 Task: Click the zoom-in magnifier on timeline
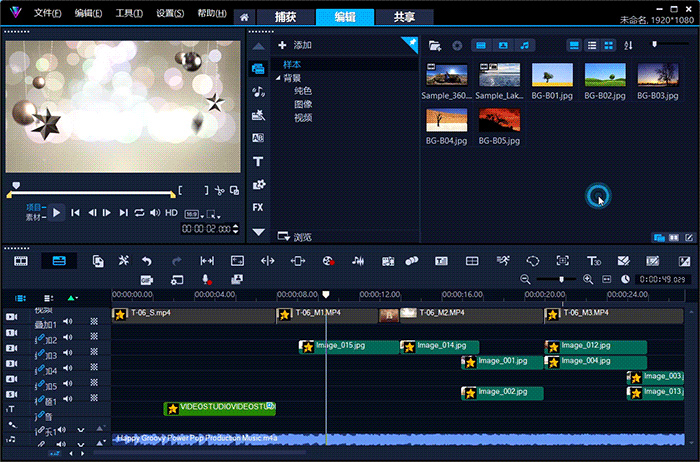[588, 279]
